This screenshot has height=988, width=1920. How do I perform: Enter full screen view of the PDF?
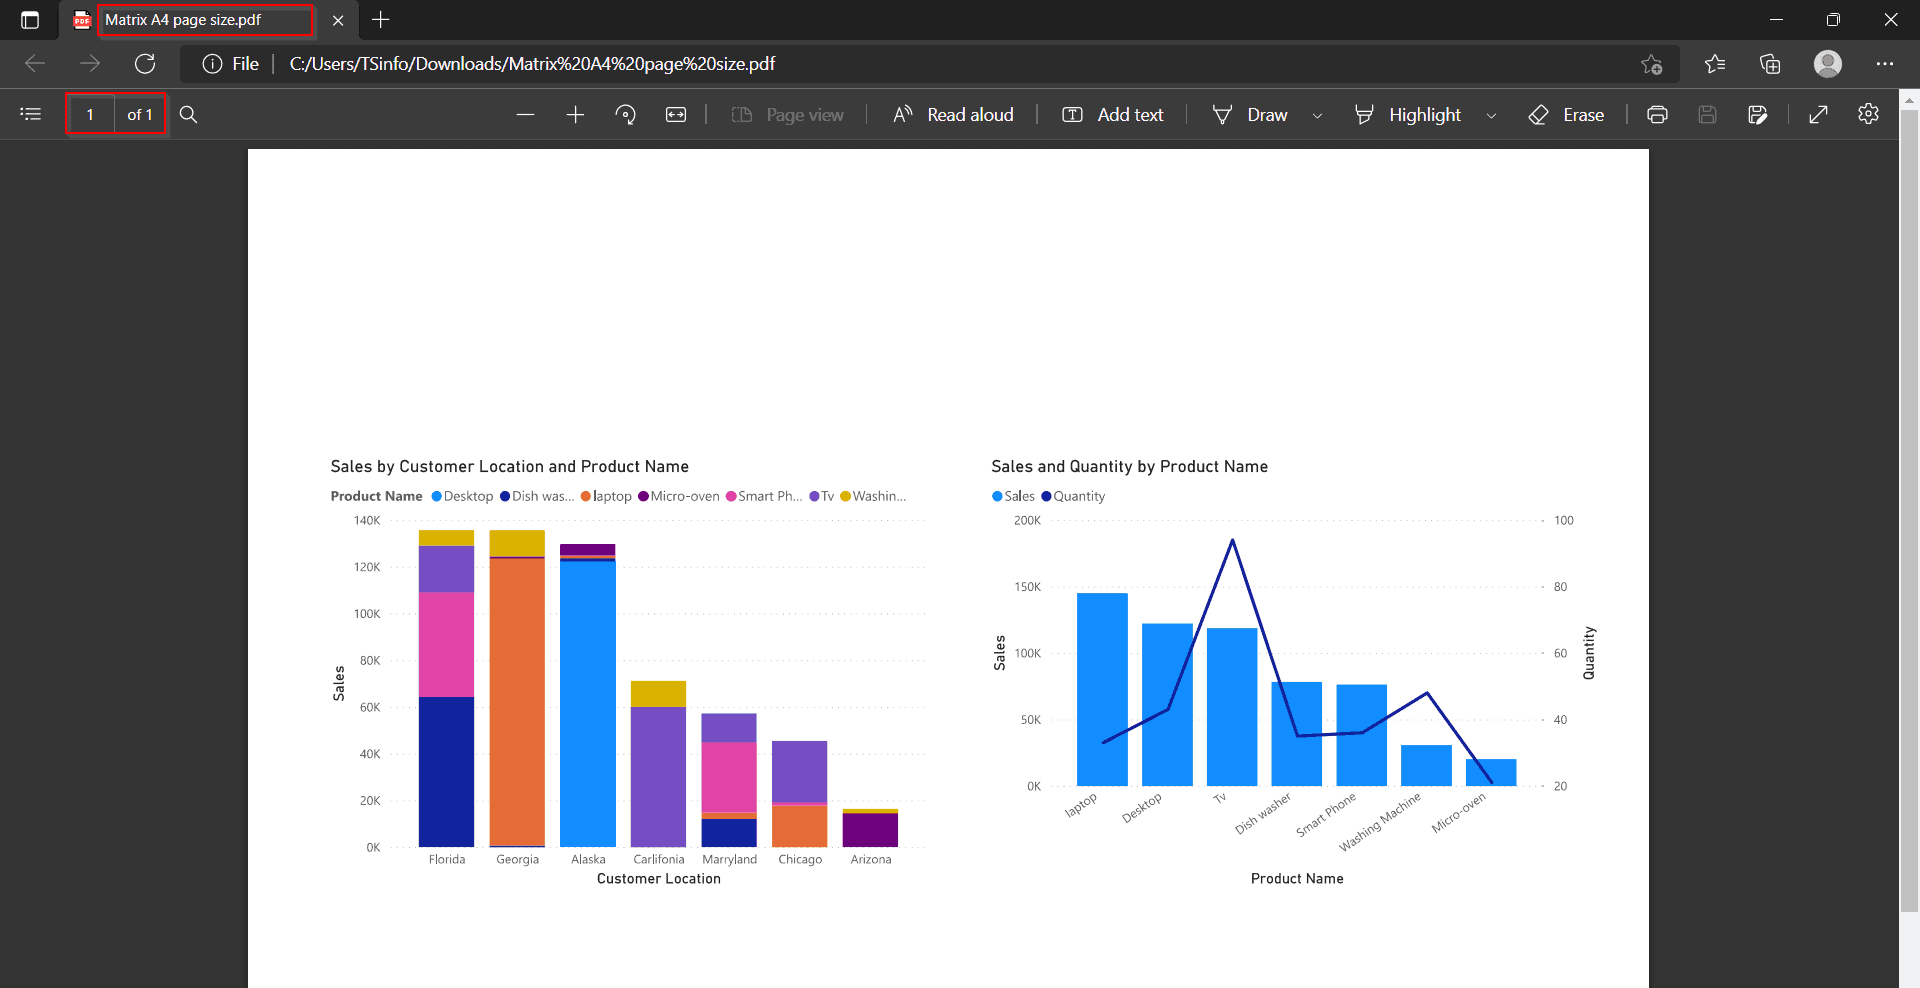coord(1818,114)
